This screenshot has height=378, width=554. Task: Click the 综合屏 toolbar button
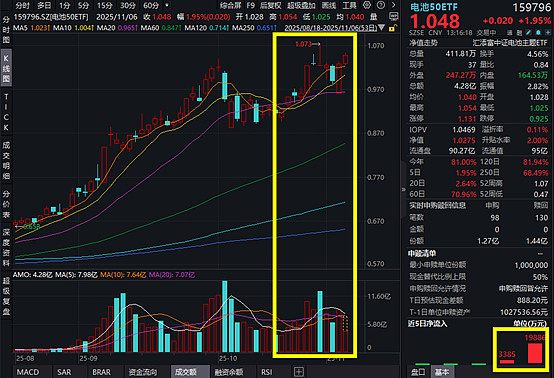pyautogui.click(x=230, y=5)
